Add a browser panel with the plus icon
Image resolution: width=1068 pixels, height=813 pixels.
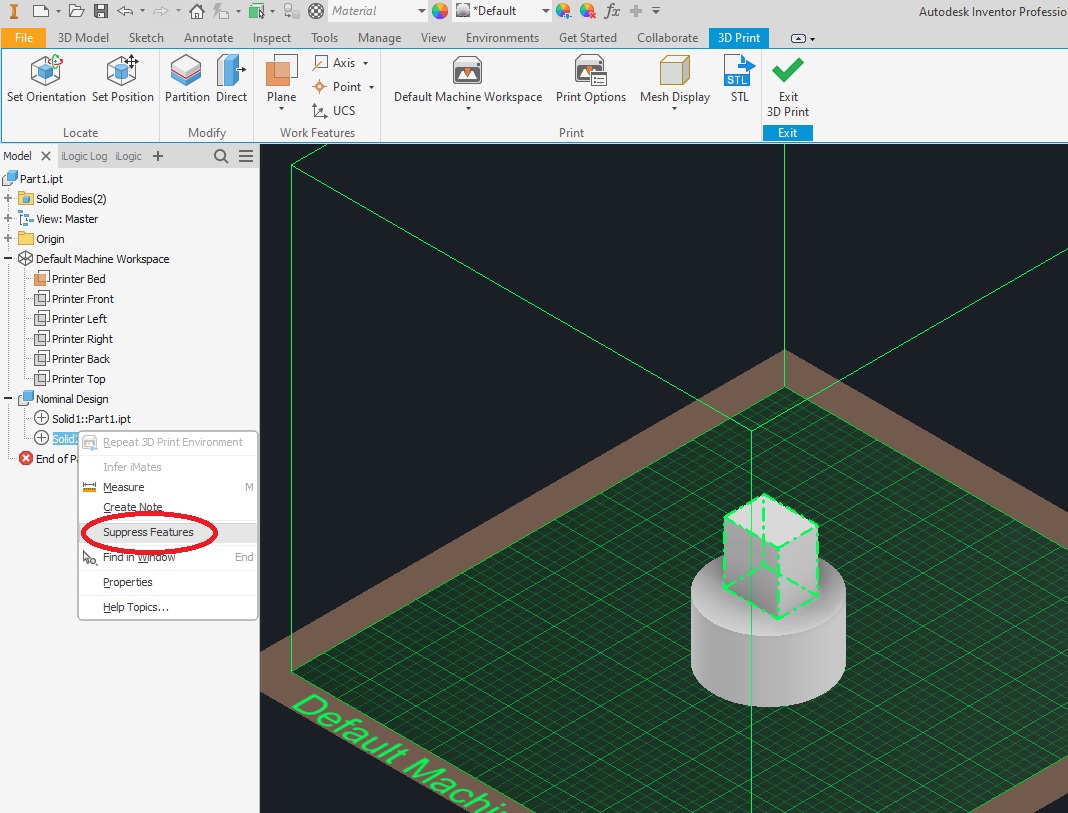[158, 156]
